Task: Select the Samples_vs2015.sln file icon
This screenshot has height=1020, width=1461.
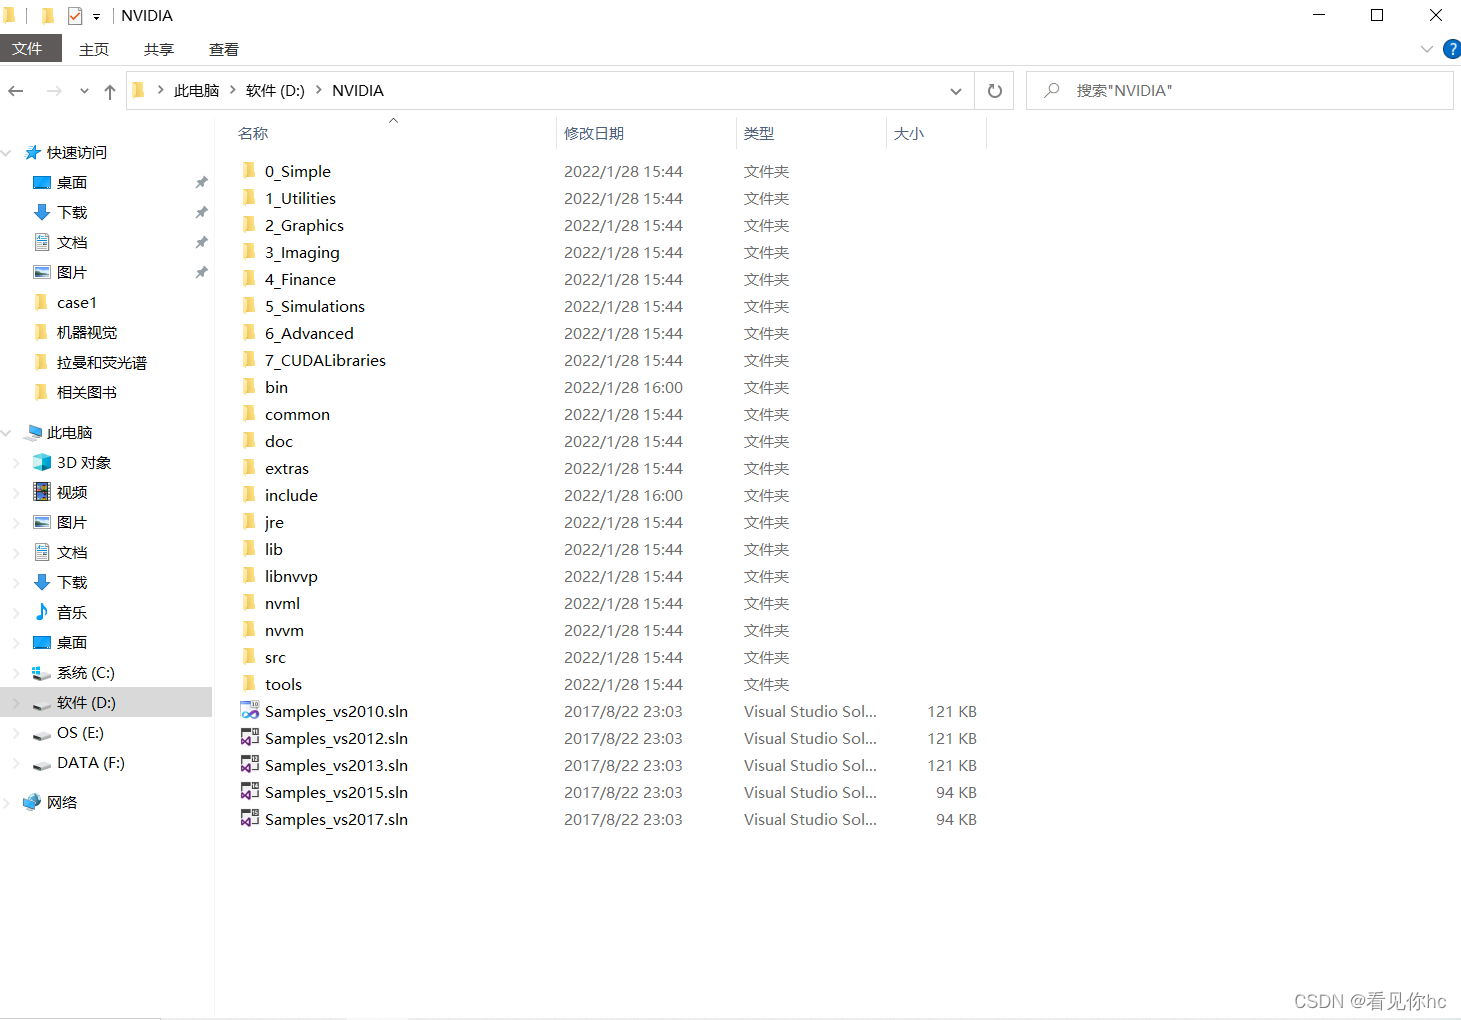Action: tap(250, 792)
